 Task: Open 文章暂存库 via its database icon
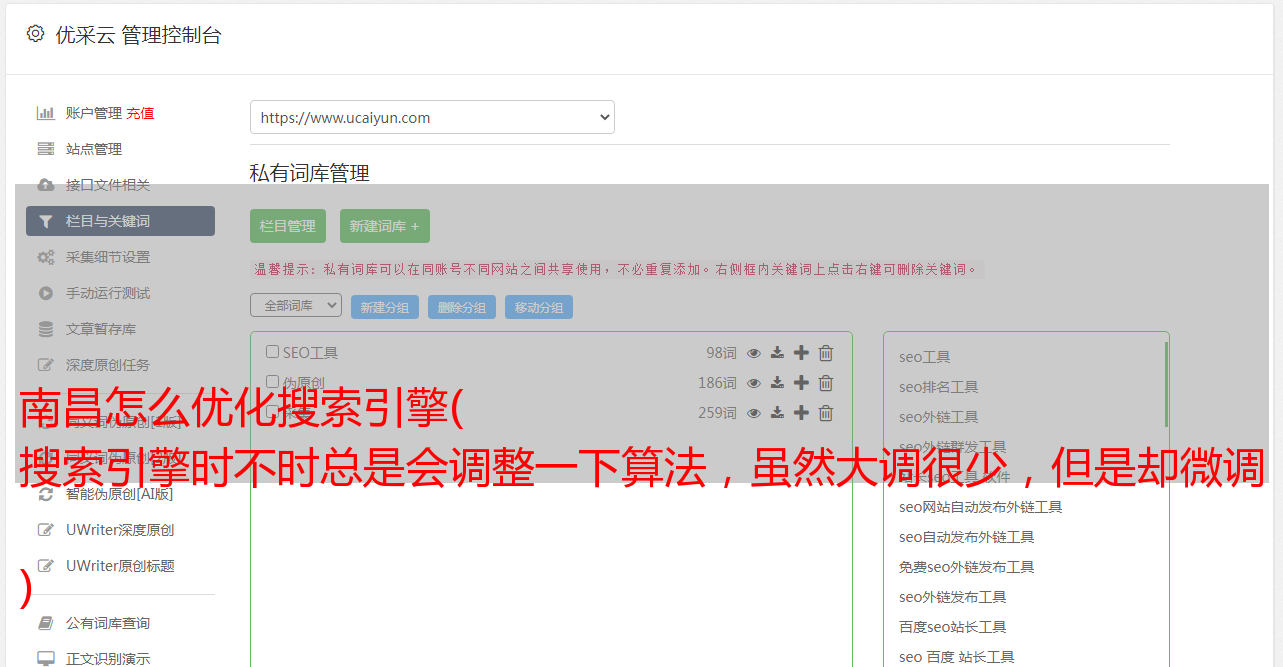click(x=46, y=329)
